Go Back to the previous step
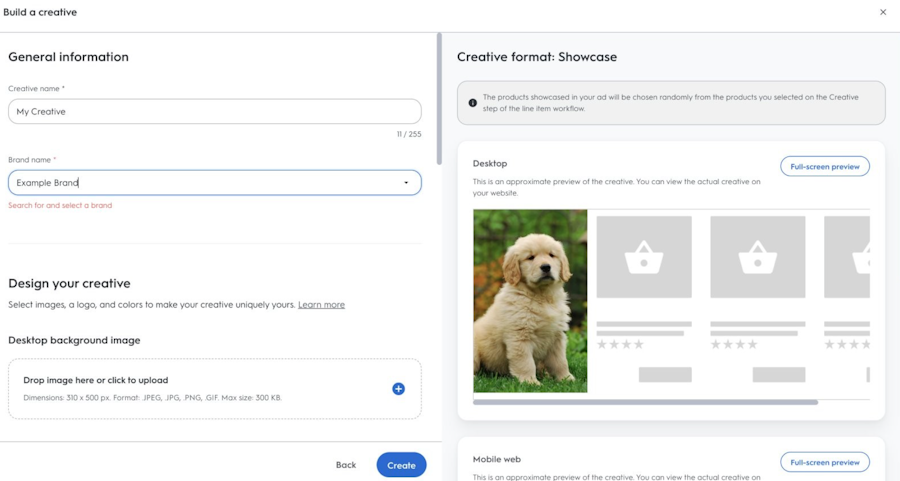The height and width of the screenshot is (481, 900). pyautogui.click(x=346, y=465)
